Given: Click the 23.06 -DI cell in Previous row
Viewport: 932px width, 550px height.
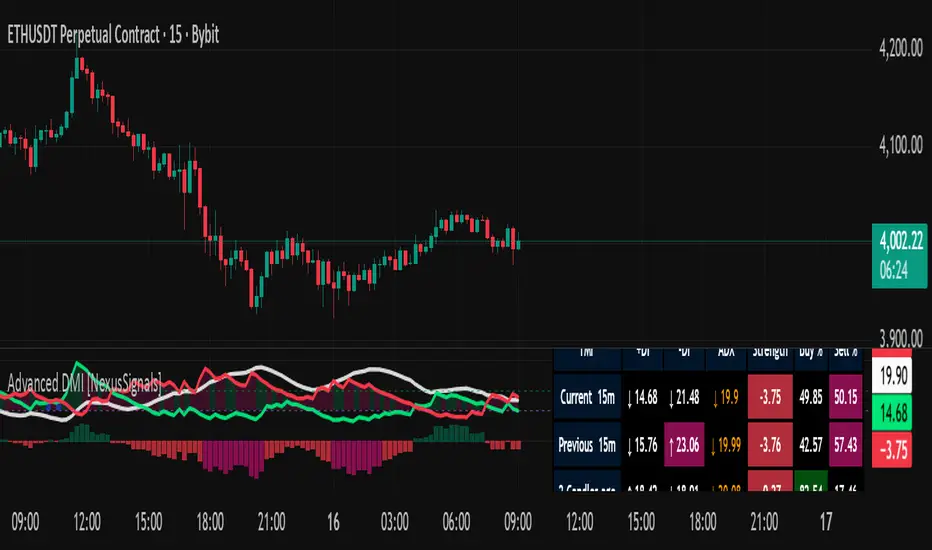Looking at the screenshot, I should coord(684,445).
